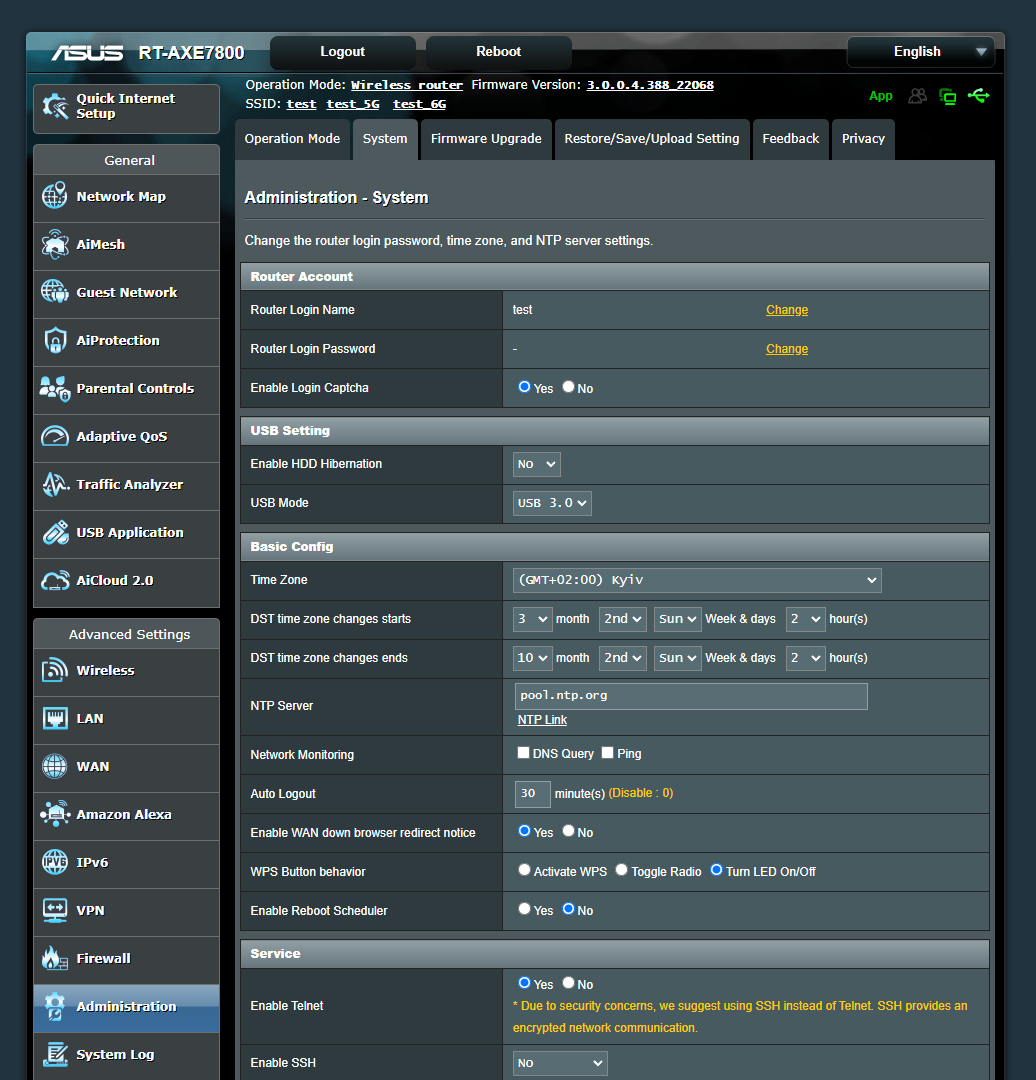Image resolution: width=1036 pixels, height=1080 pixels.
Task: Click Change link for Router Login Name
Action: tap(787, 310)
